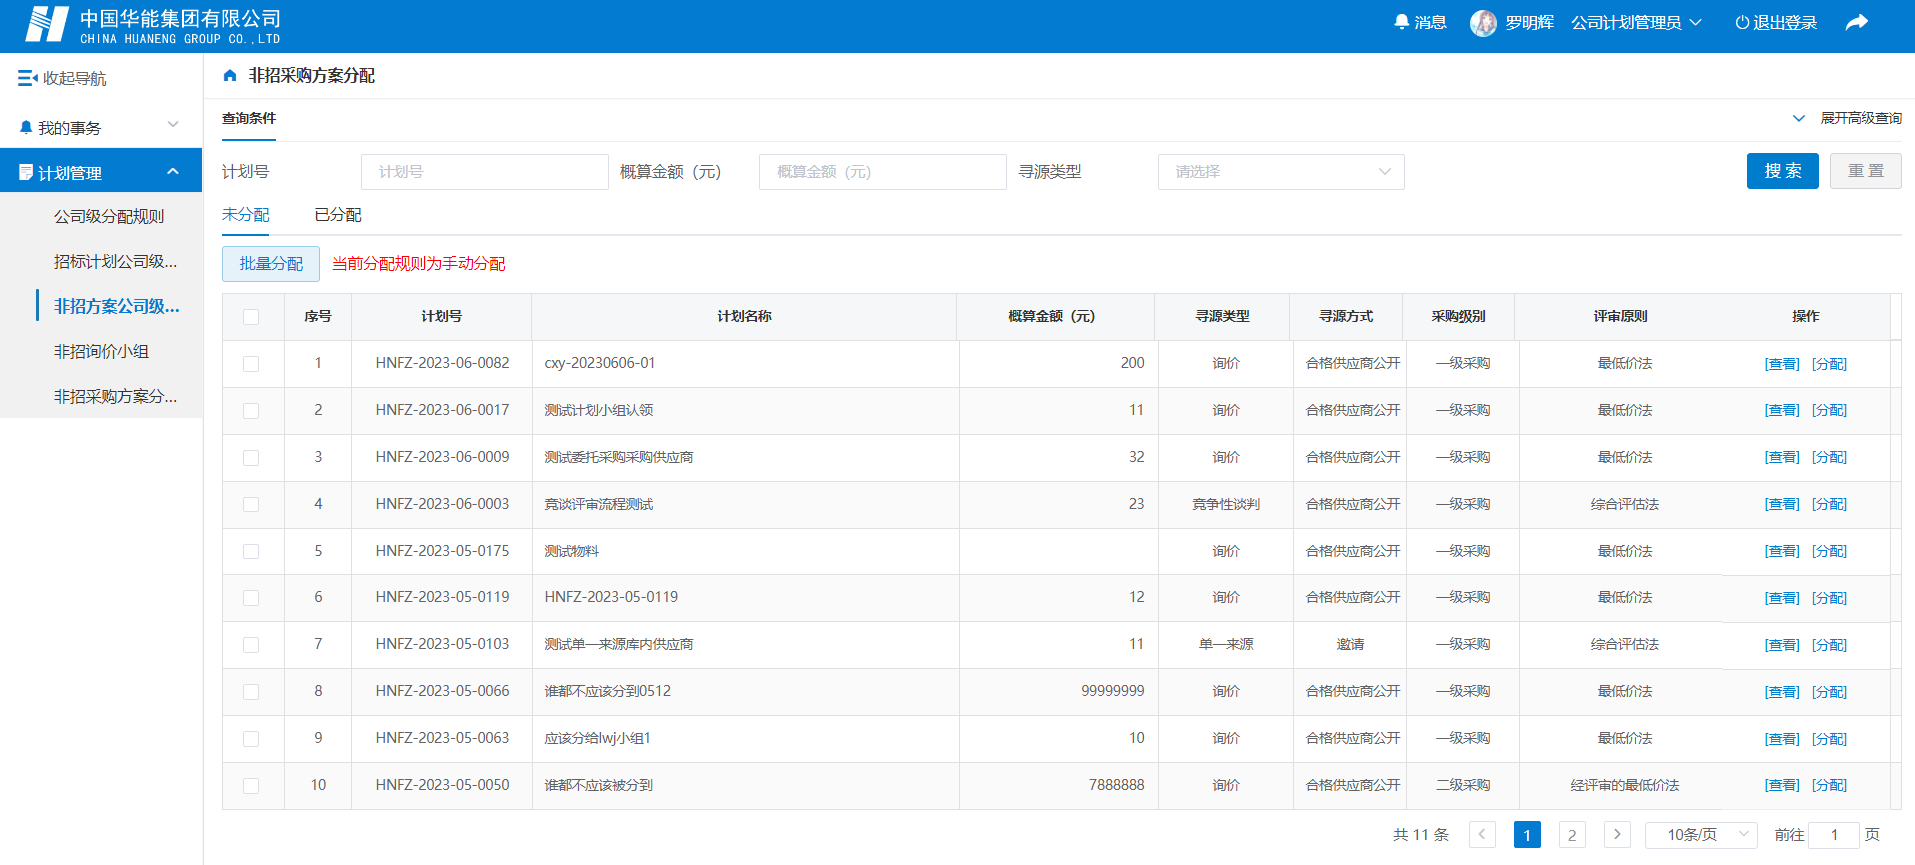
Task: Click into the 计划号 input field
Action: [485, 172]
